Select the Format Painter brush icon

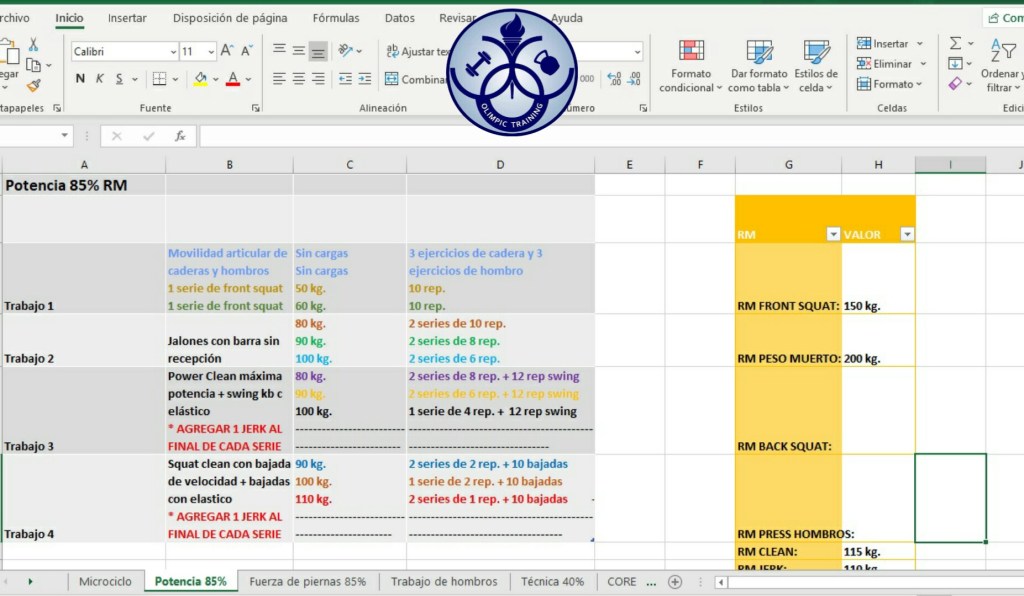pos(33,87)
